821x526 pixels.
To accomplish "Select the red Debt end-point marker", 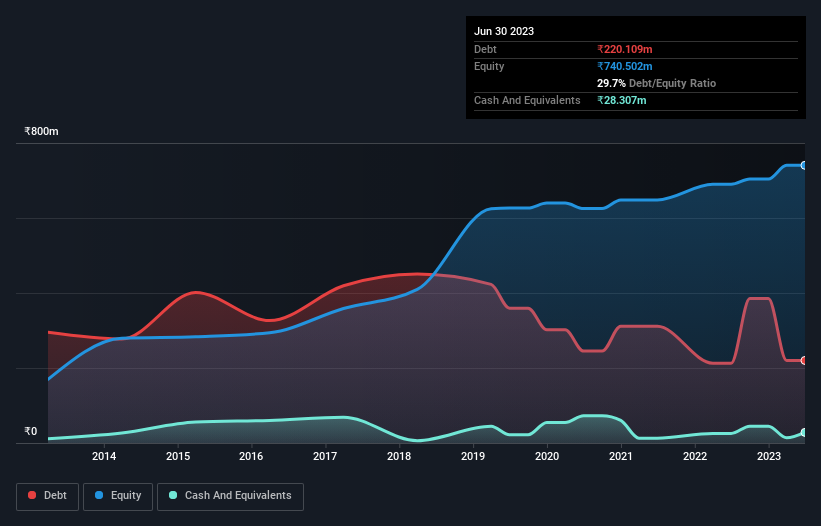I will coord(804,361).
